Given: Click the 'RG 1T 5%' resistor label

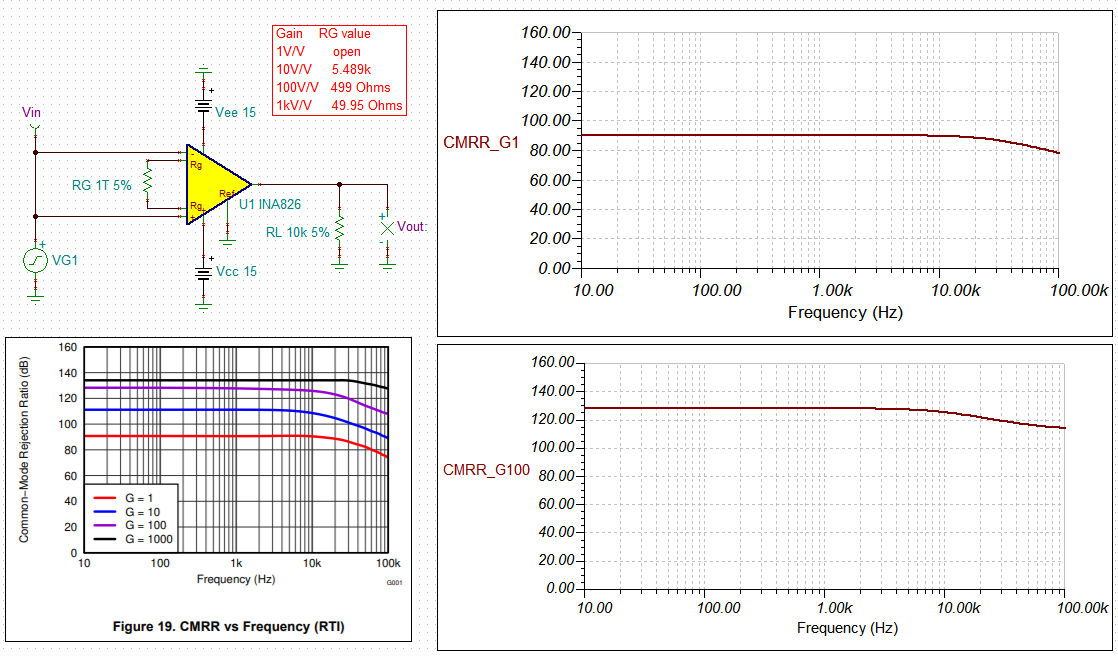Looking at the screenshot, I should pyautogui.click(x=102, y=185).
